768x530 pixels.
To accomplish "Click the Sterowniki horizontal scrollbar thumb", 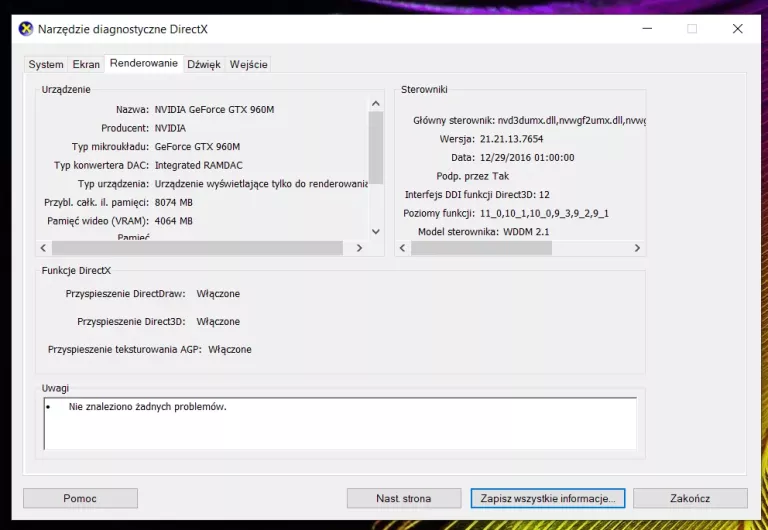I will point(481,248).
